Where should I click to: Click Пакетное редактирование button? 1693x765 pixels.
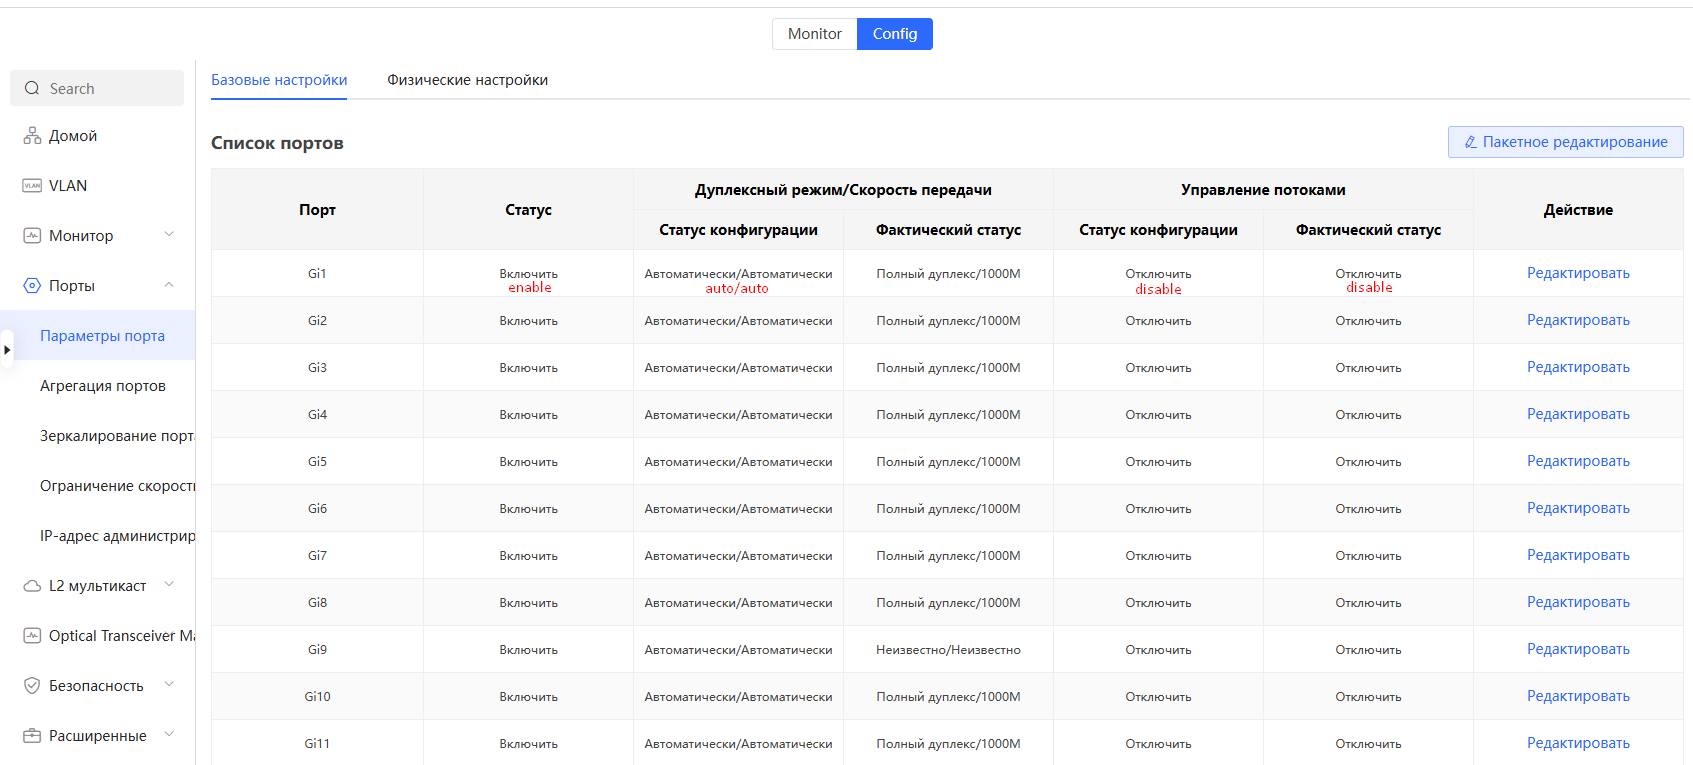(x=1565, y=142)
